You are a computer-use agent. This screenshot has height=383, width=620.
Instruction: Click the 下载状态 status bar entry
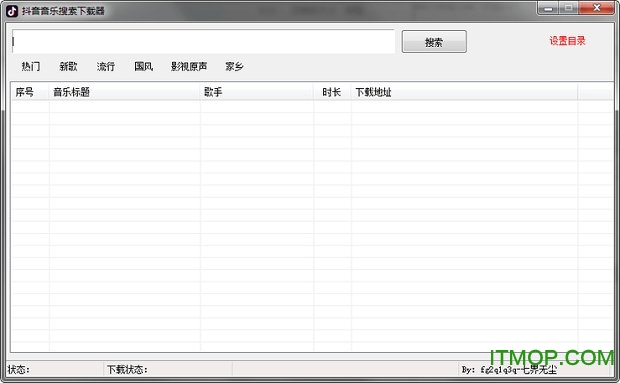click(x=127, y=370)
